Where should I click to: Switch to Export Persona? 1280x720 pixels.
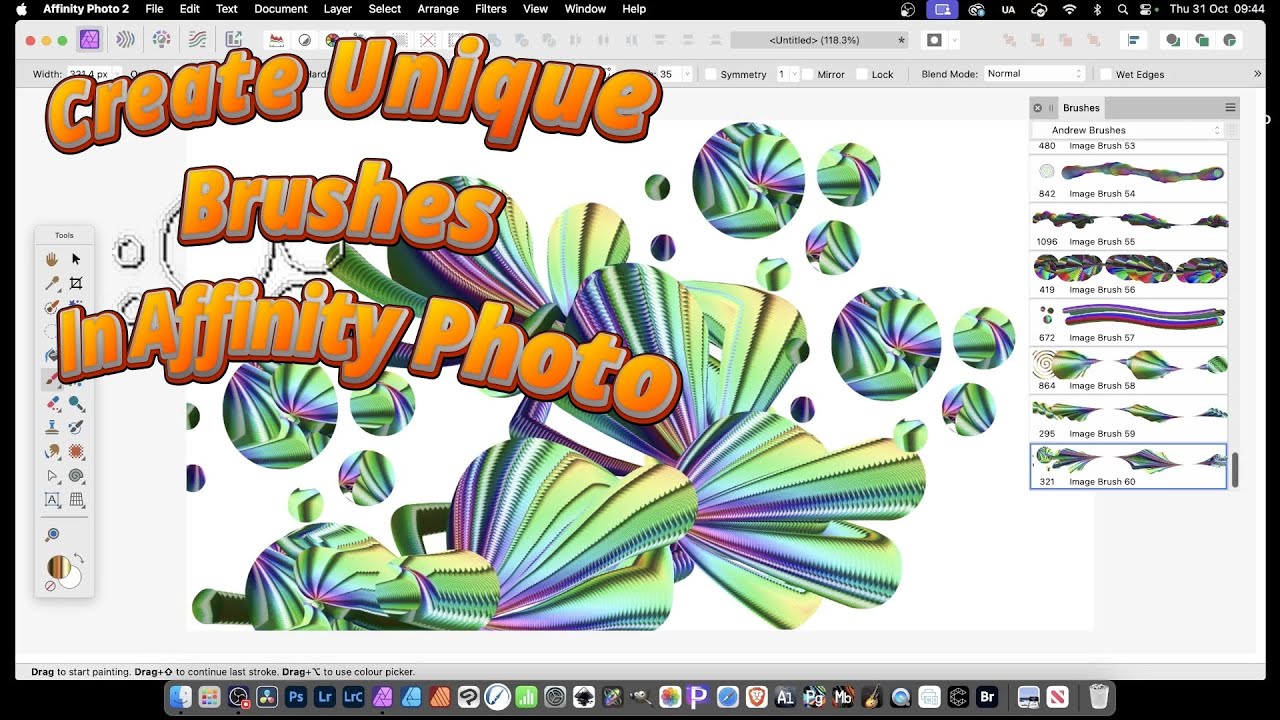pyautogui.click(x=234, y=40)
